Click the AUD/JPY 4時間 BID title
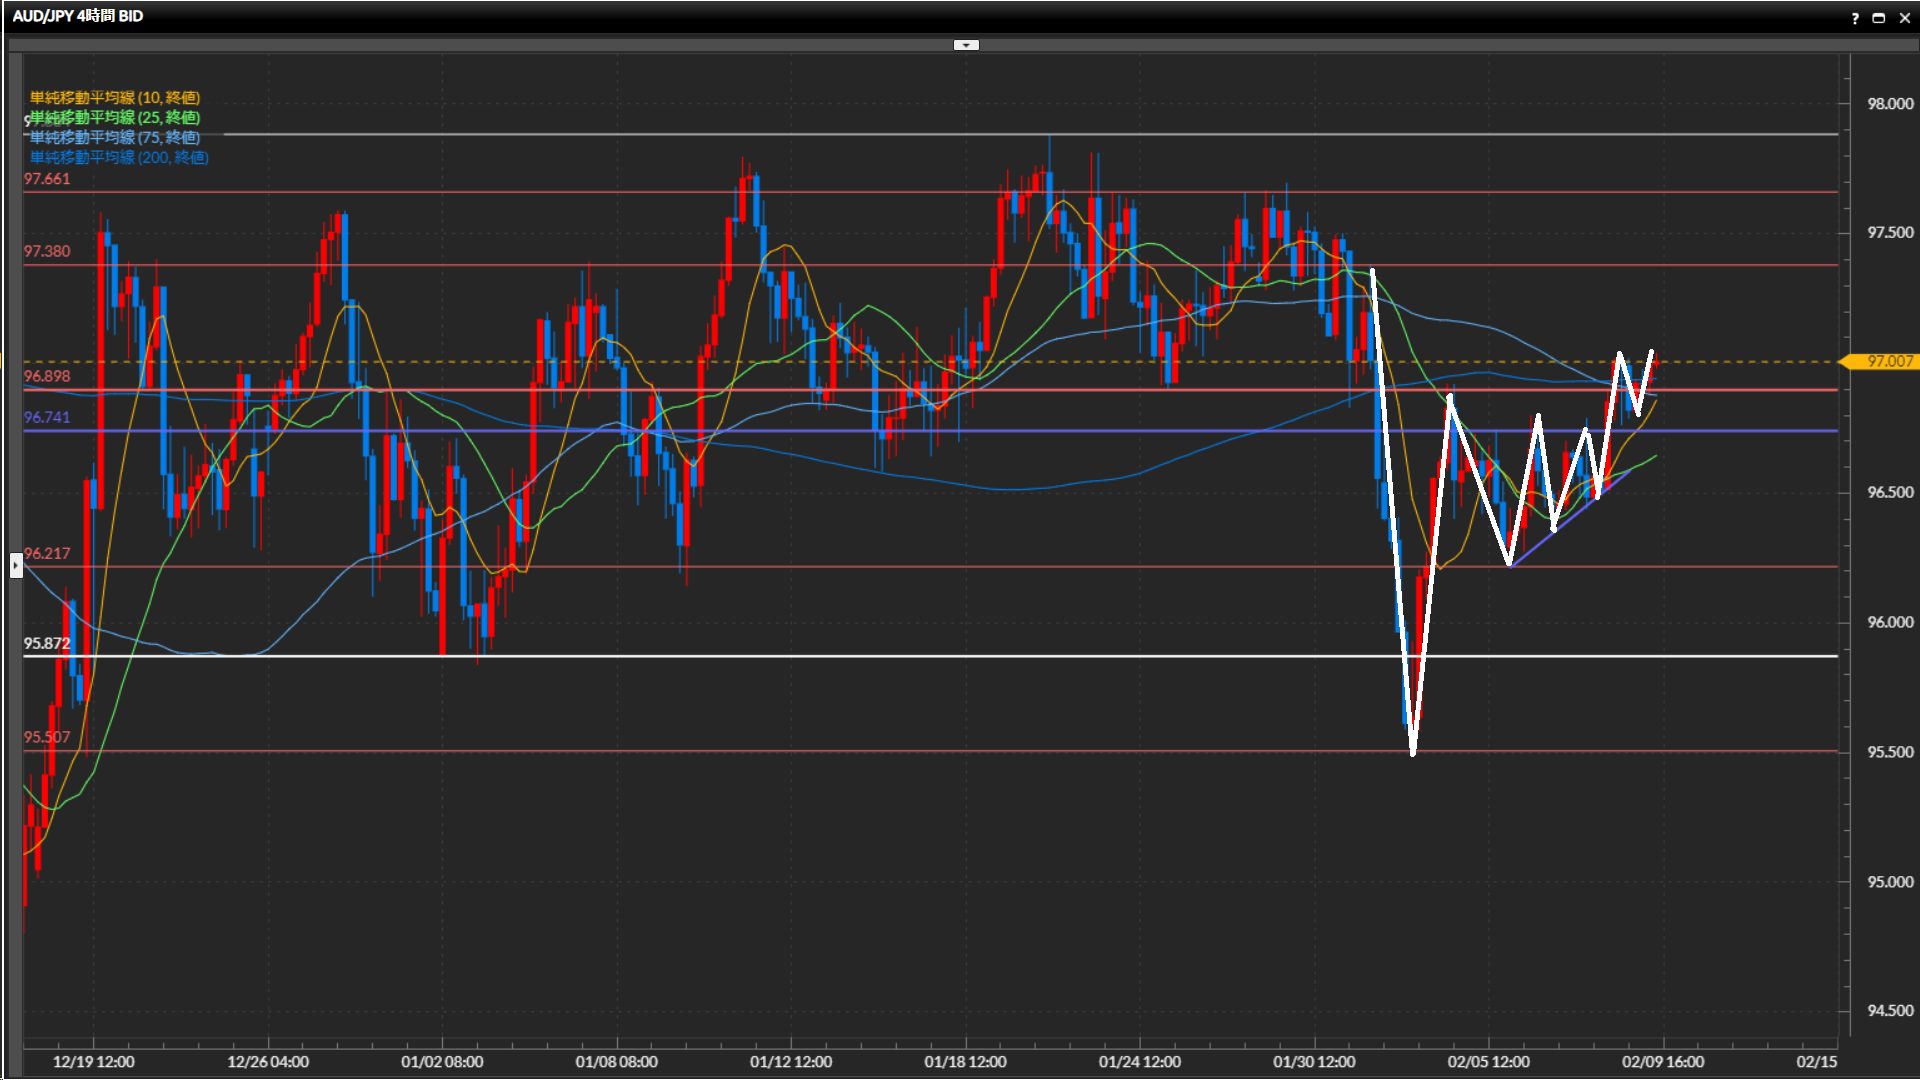Image resolution: width=1920 pixels, height=1080 pixels. pos(78,16)
